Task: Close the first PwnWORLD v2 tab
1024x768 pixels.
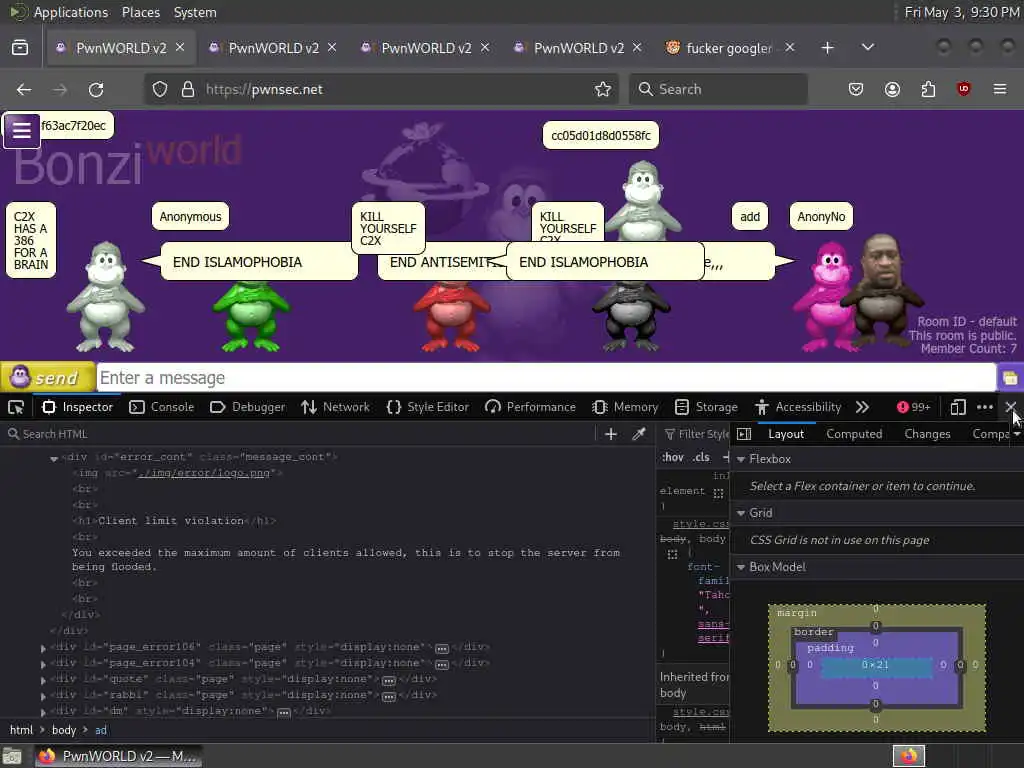Action: pyautogui.click(x=180, y=48)
